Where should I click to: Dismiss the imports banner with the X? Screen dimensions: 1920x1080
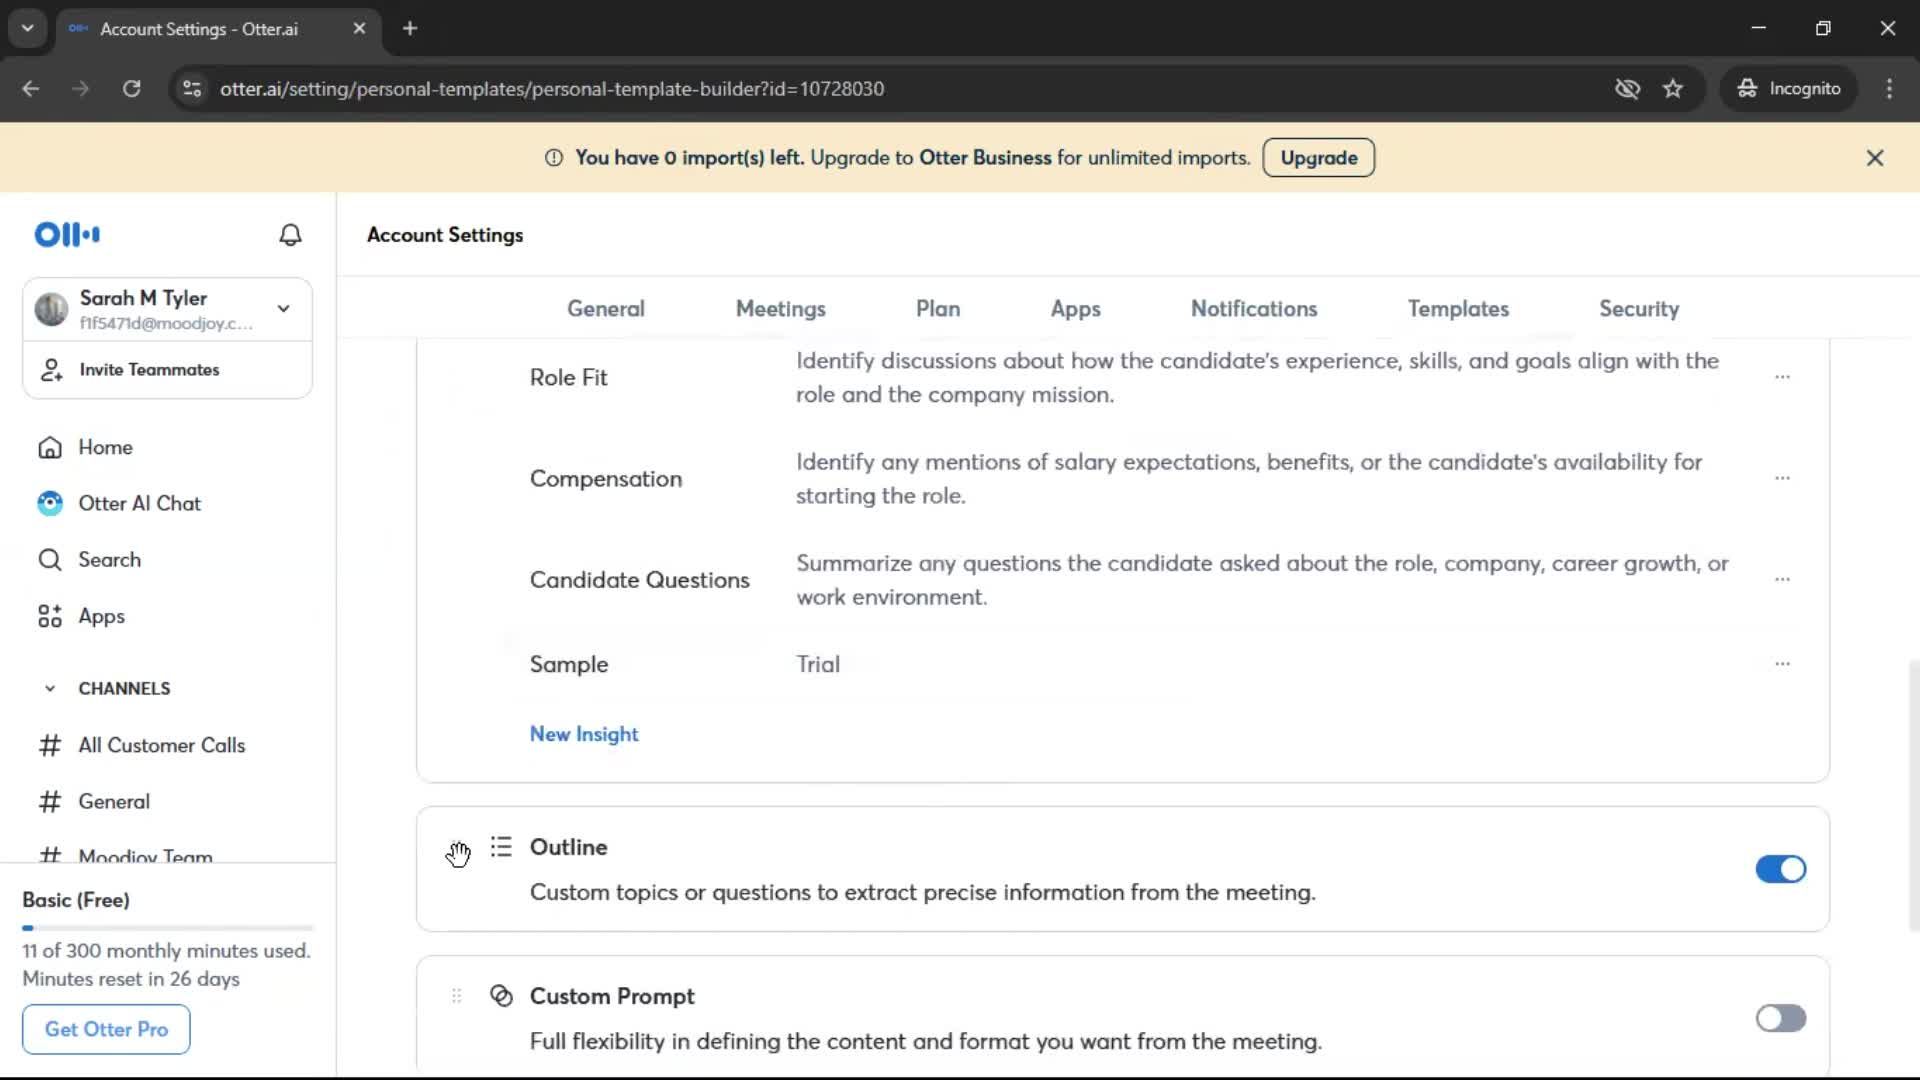point(1875,158)
